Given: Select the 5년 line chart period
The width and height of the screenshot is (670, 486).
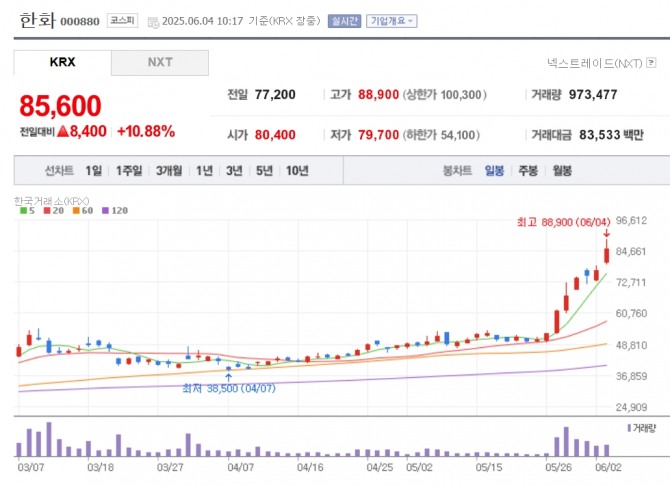Looking at the screenshot, I should pyautogui.click(x=264, y=171).
